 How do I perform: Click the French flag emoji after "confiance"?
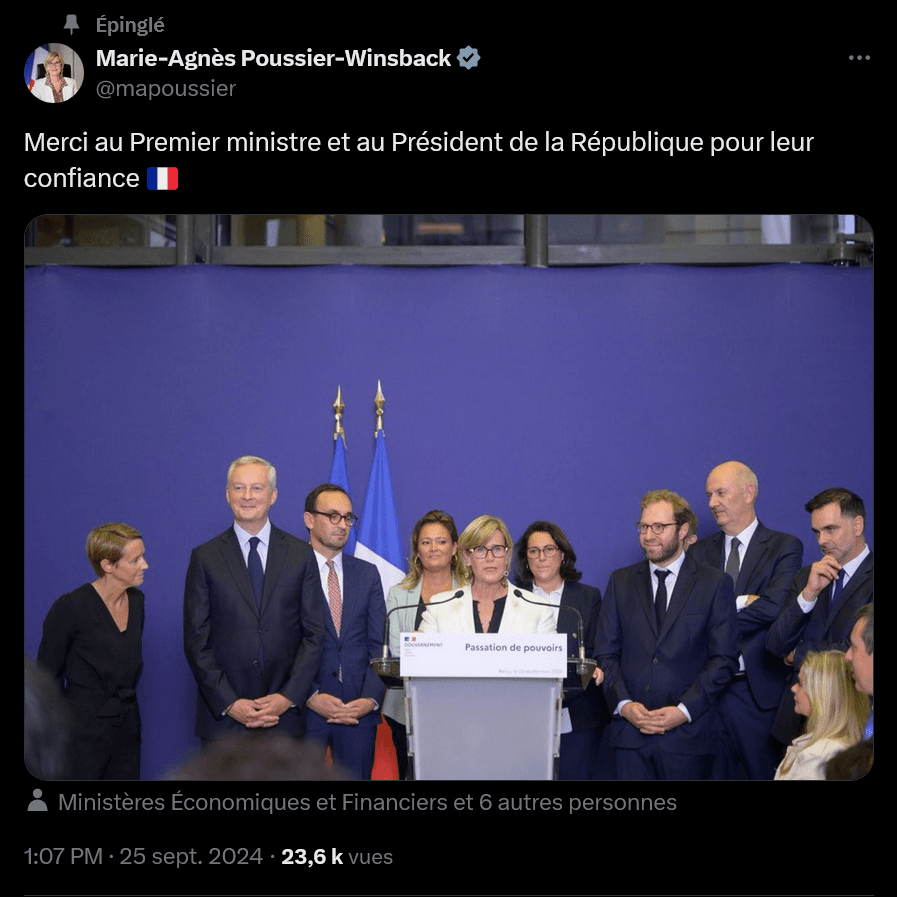click(162, 178)
